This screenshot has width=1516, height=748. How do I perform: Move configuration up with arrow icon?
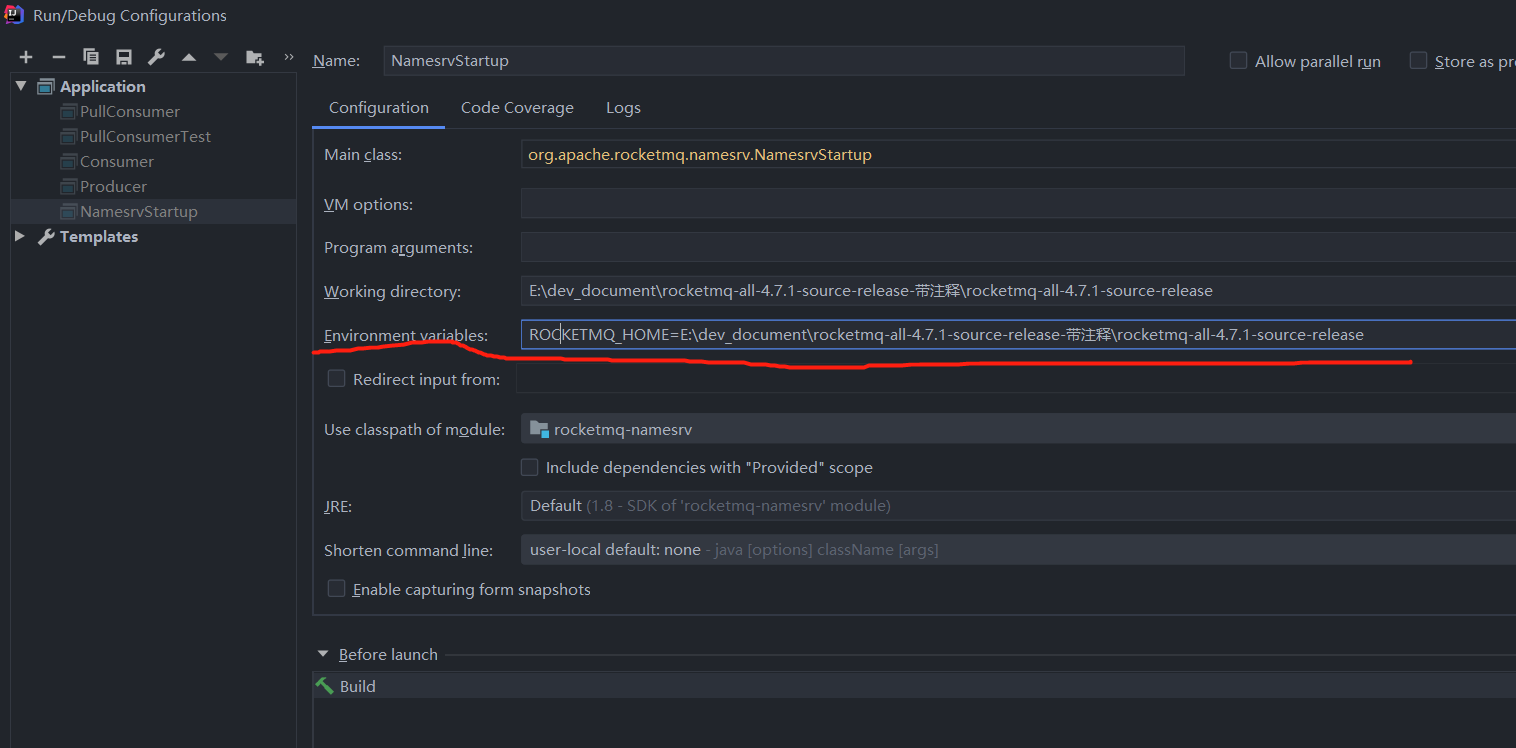click(x=189, y=57)
